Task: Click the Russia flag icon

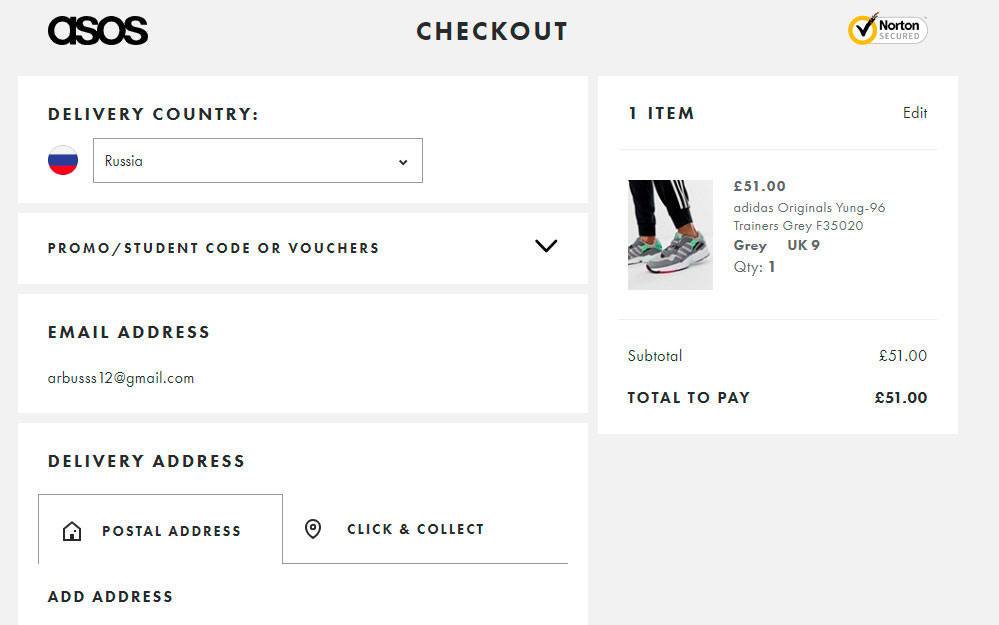Action: (x=63, y=160)
